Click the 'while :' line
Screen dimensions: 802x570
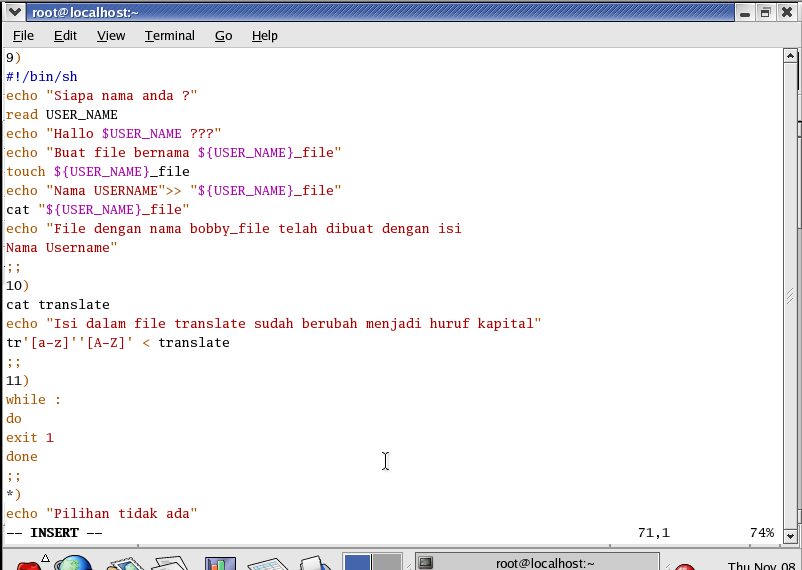tap(34, 400)
